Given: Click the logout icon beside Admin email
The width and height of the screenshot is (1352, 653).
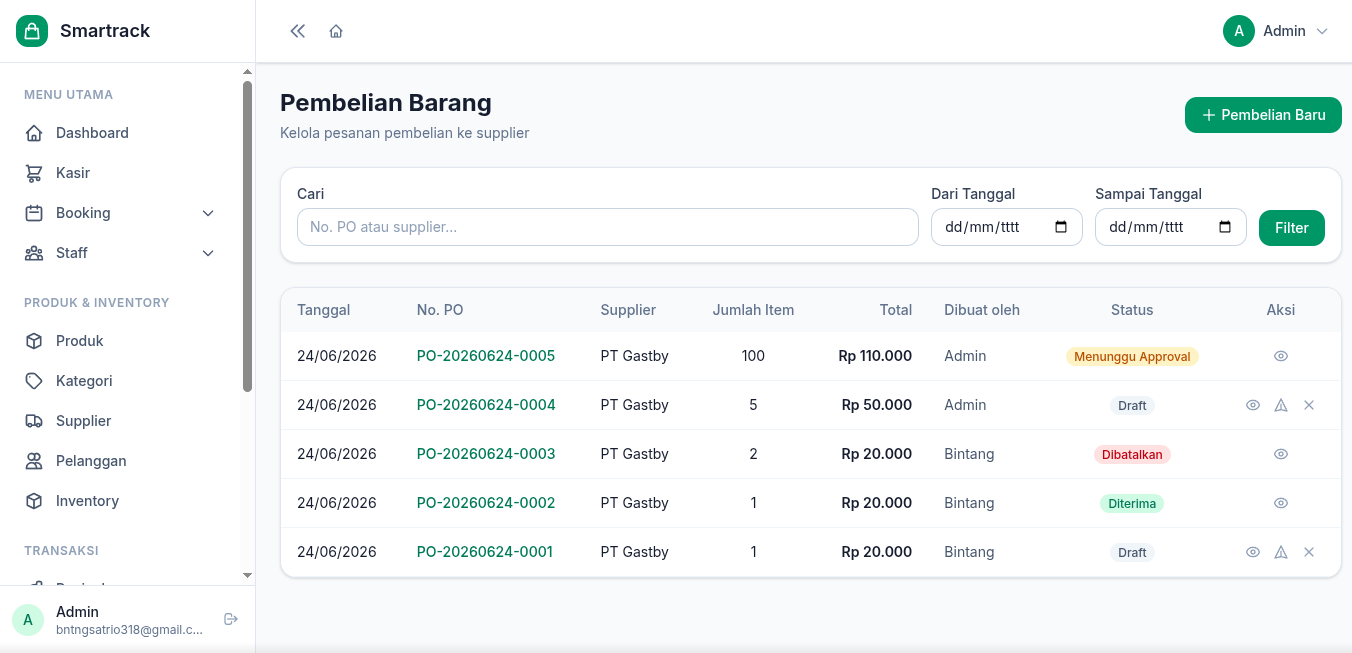Looking at the screenshot, I should [x=231, y=619].
